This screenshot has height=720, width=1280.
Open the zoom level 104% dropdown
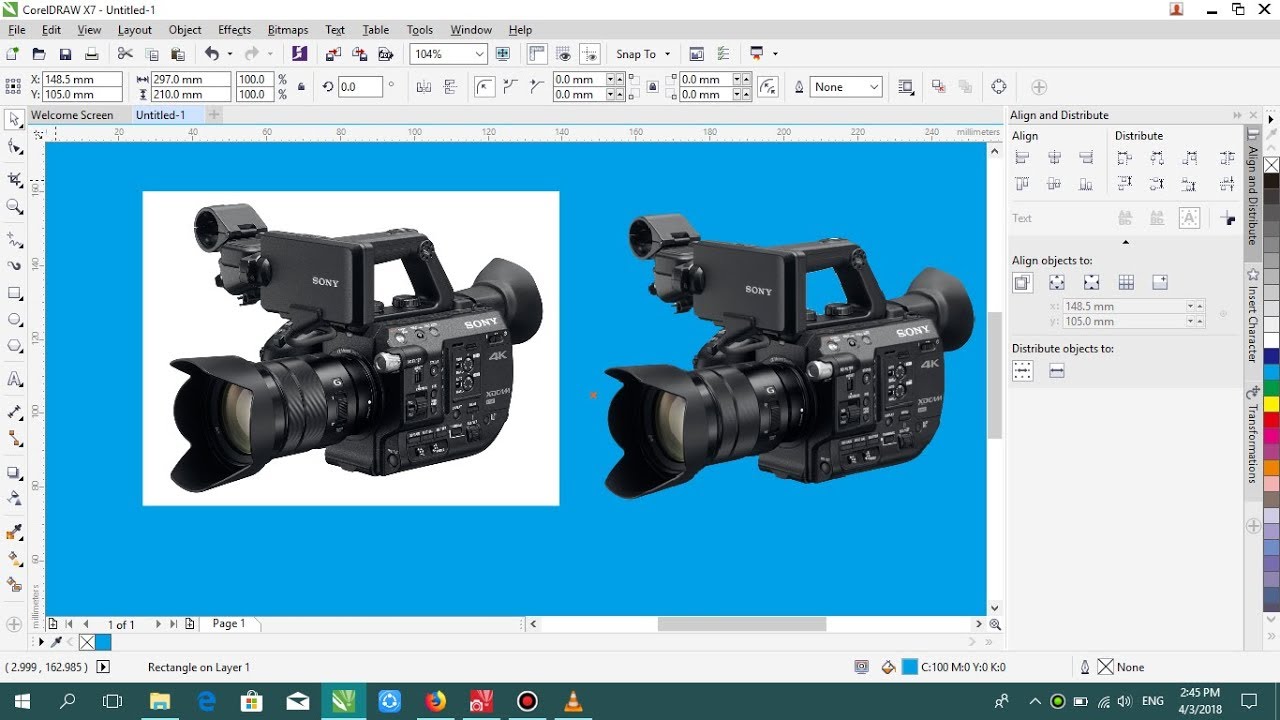pyautogui.click(x=480, y=54)
